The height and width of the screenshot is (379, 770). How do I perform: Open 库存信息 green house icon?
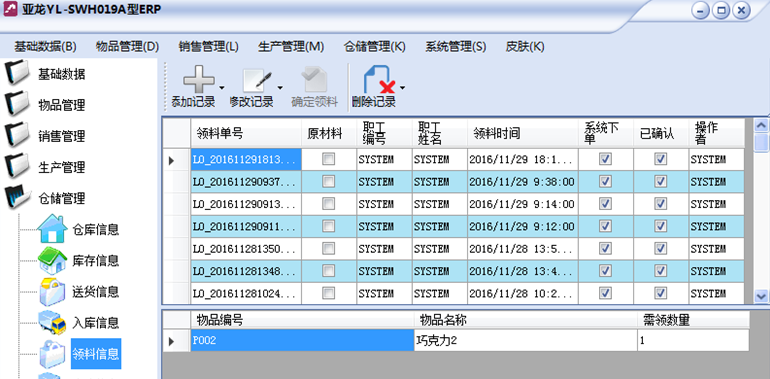pos(52,260)
